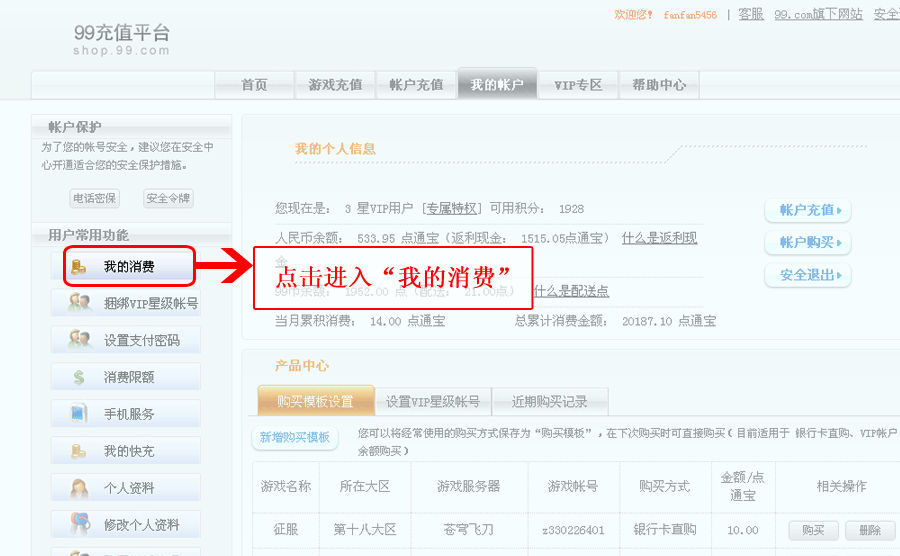Click the gold coin icon beside 我的消费
The width and height of the screenshot is (900, 556).
[x=79, y=267]
